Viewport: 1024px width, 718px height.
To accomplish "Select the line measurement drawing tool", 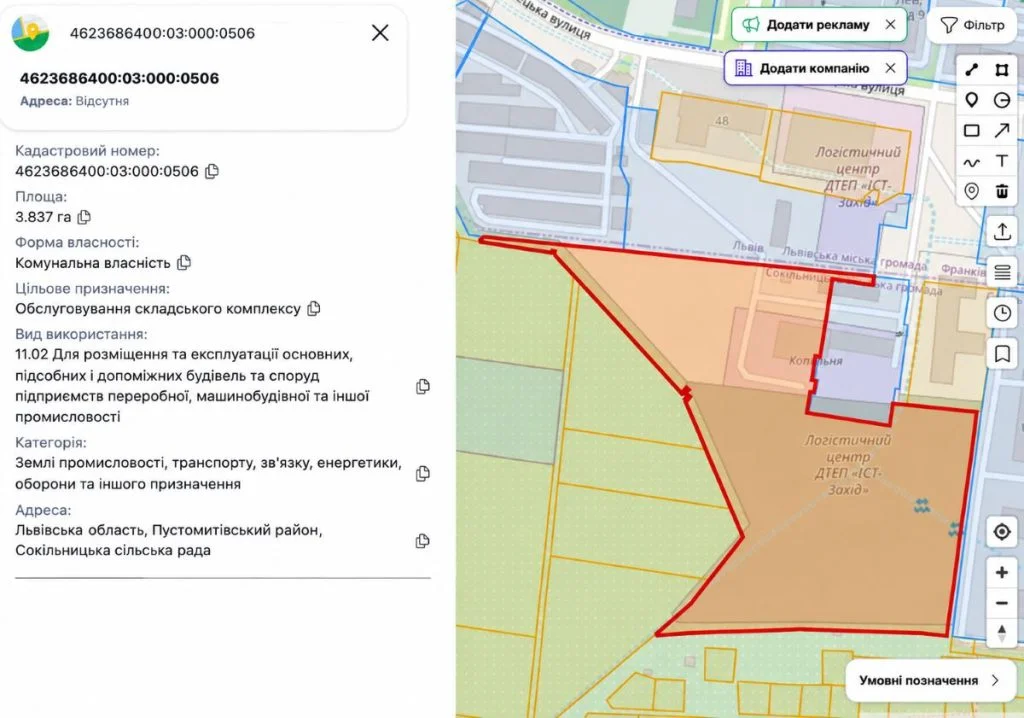I will pyautogui.click(x=972, y=70).
